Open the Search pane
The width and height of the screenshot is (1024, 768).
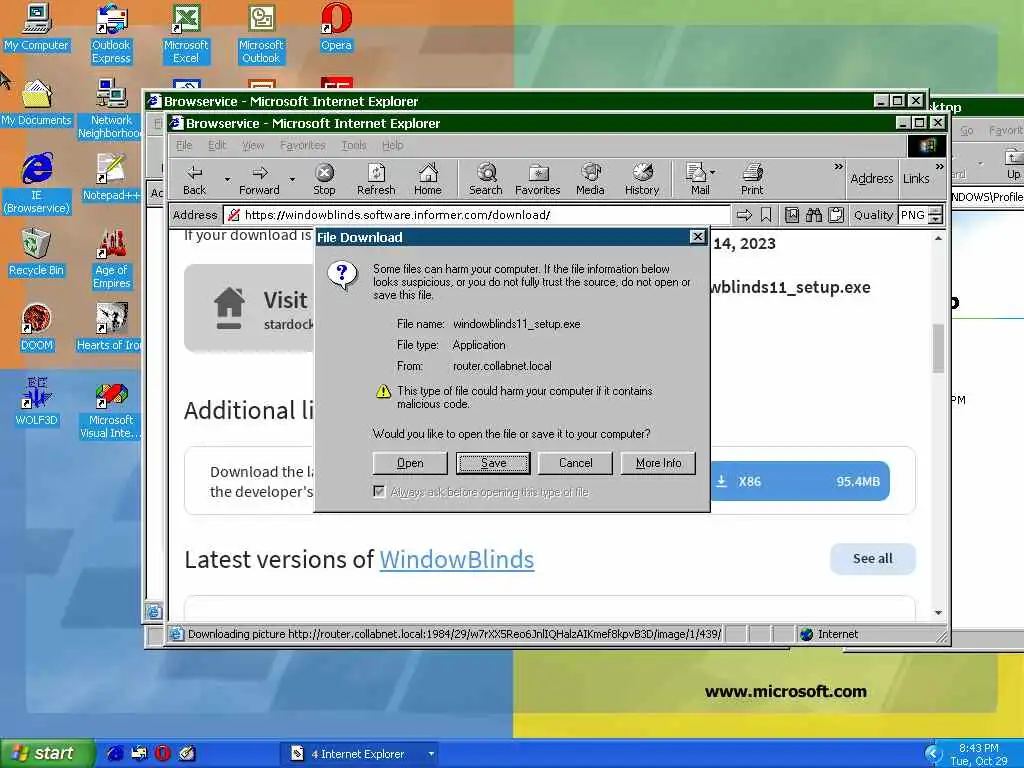click(486, 179)
